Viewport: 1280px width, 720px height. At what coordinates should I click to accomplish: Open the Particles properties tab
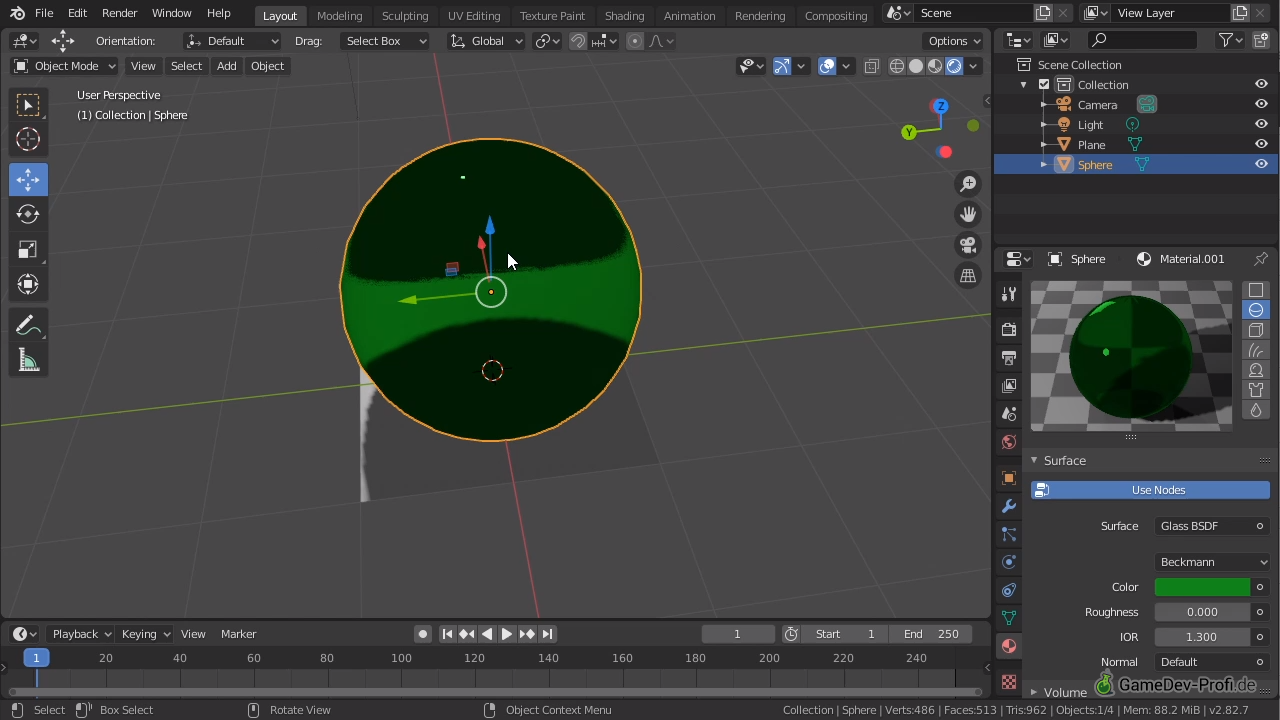[x=1009, y=534]
